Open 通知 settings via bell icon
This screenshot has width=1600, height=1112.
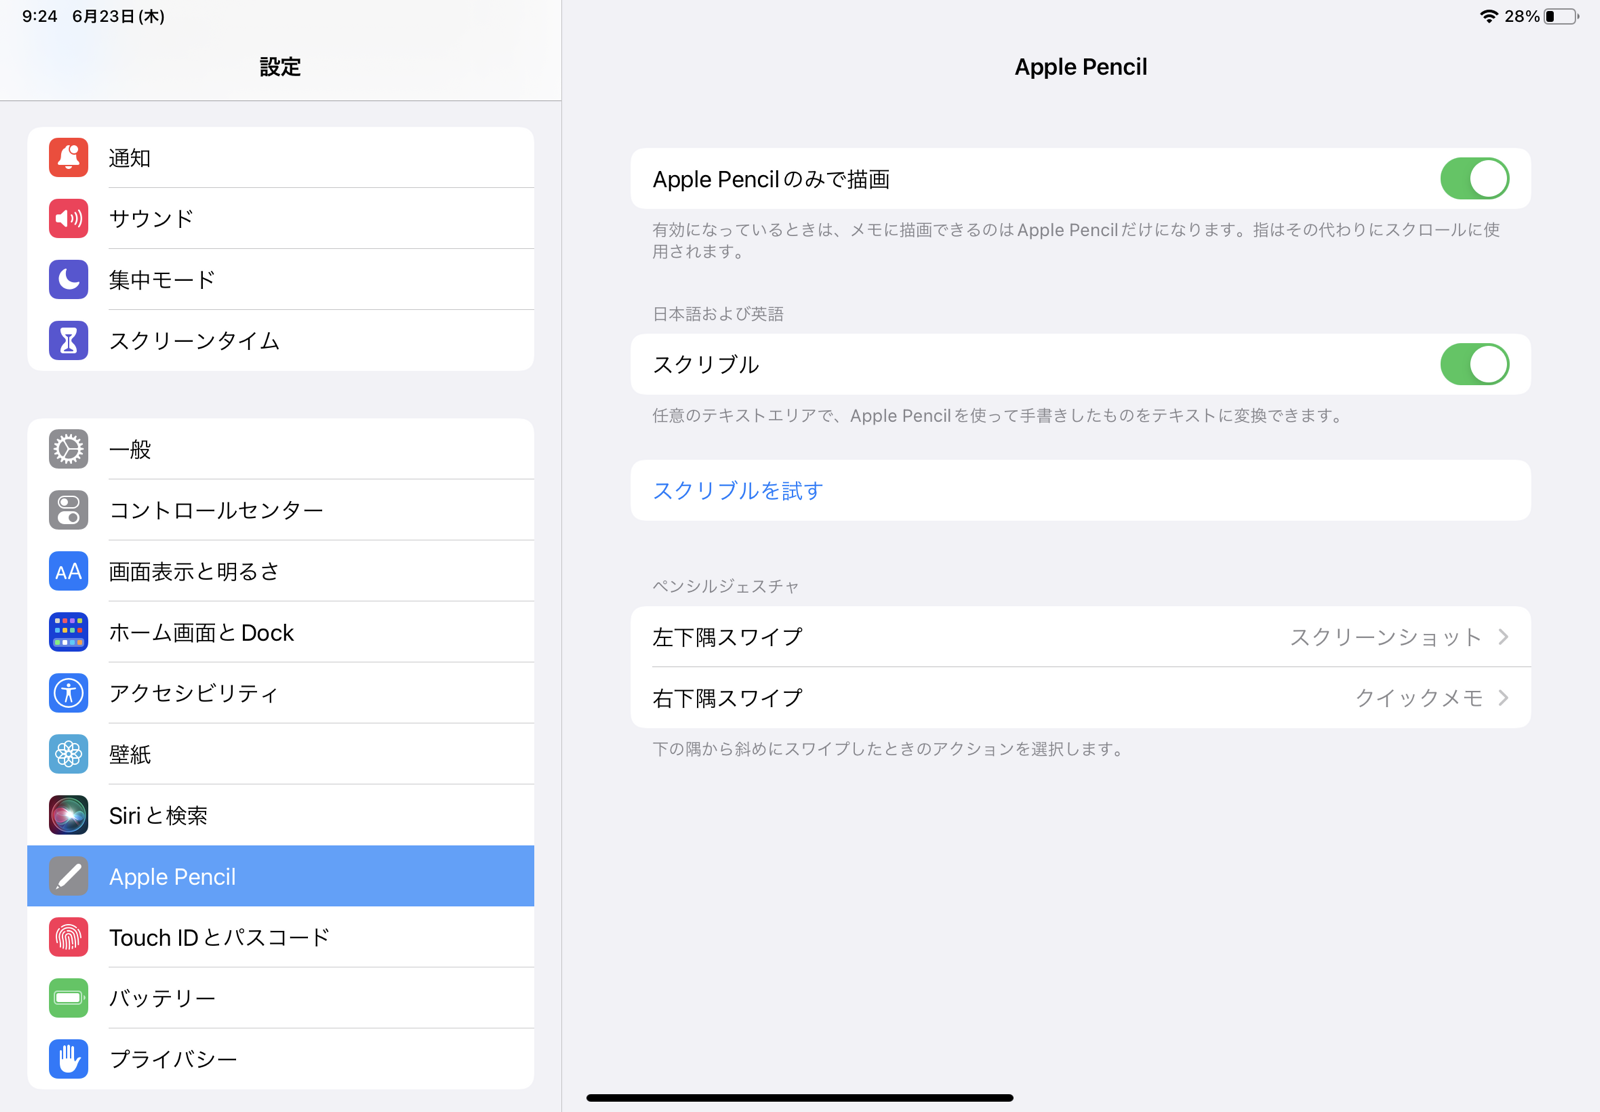tap(68, 158)
